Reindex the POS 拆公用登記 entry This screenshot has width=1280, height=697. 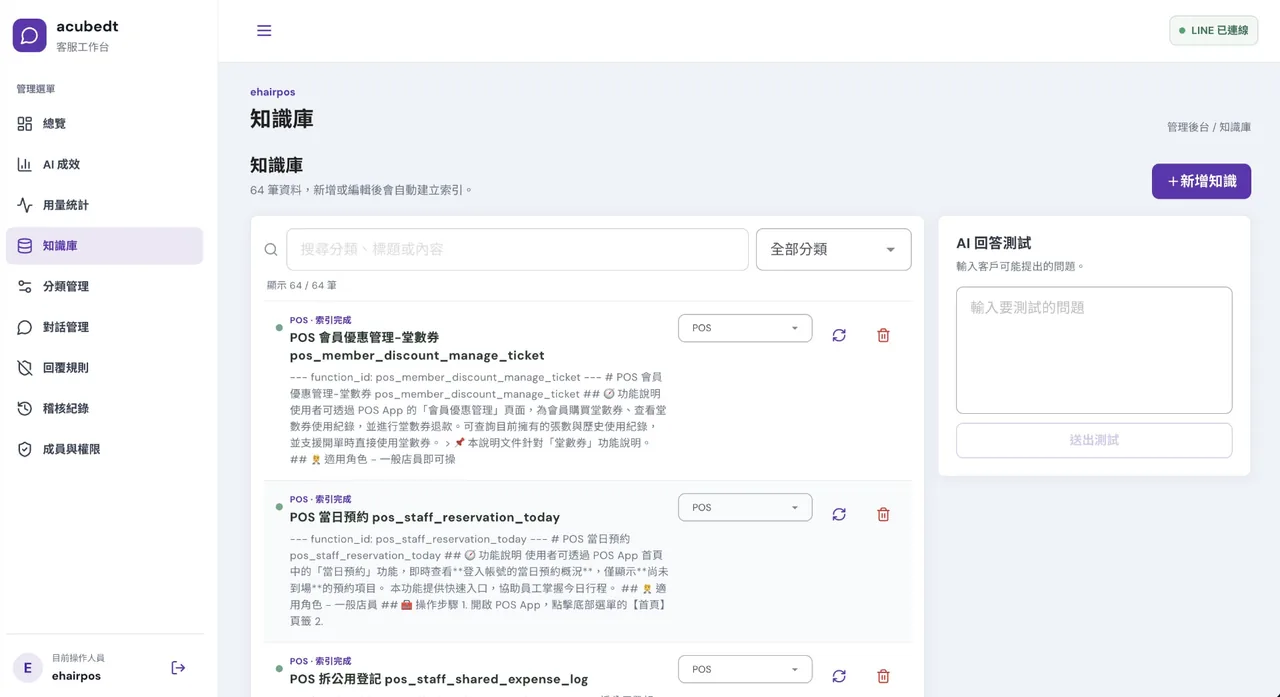click(x=839, y=676)
